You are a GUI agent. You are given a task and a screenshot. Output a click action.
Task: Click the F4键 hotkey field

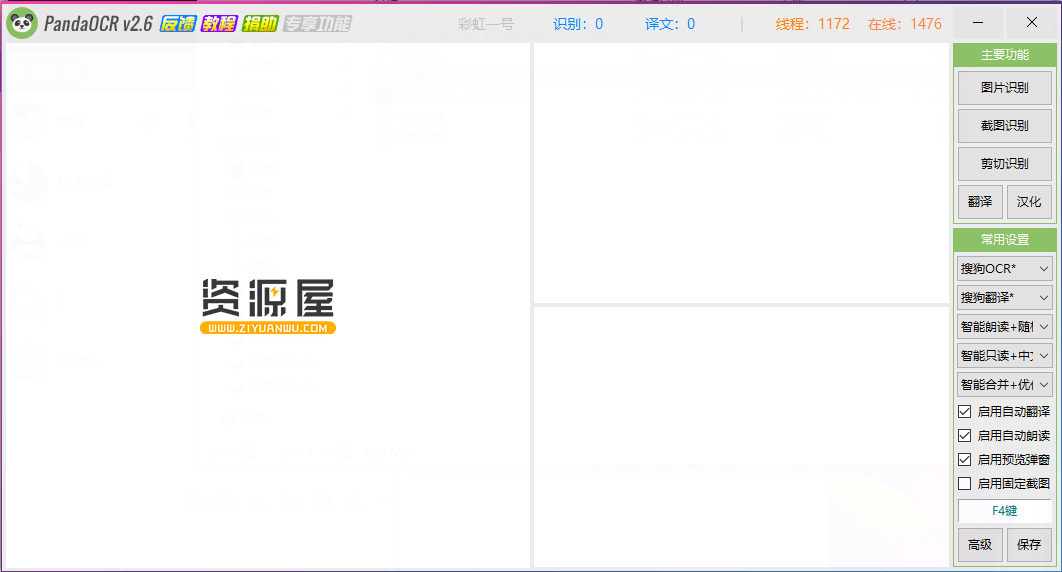1004,510
